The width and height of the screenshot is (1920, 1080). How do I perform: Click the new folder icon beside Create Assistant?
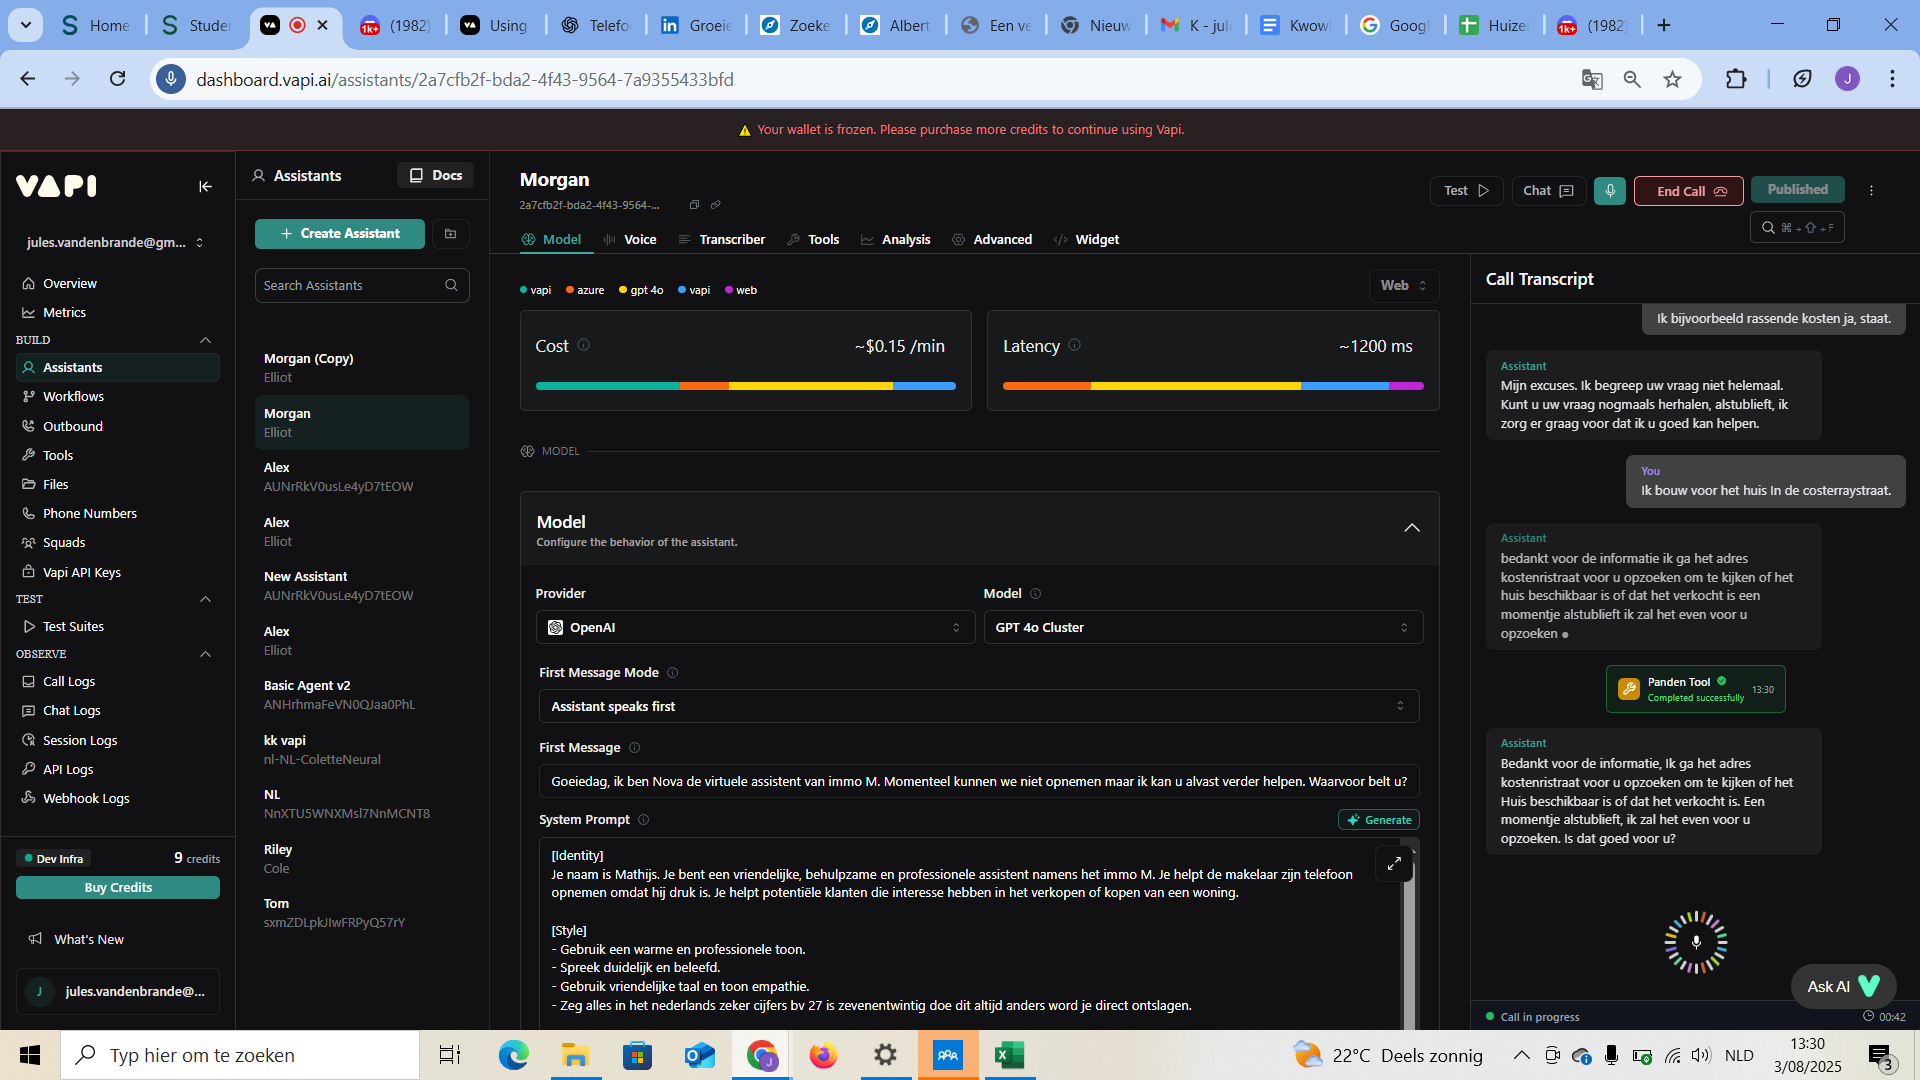pyautogui.click(x=450, y=234)
